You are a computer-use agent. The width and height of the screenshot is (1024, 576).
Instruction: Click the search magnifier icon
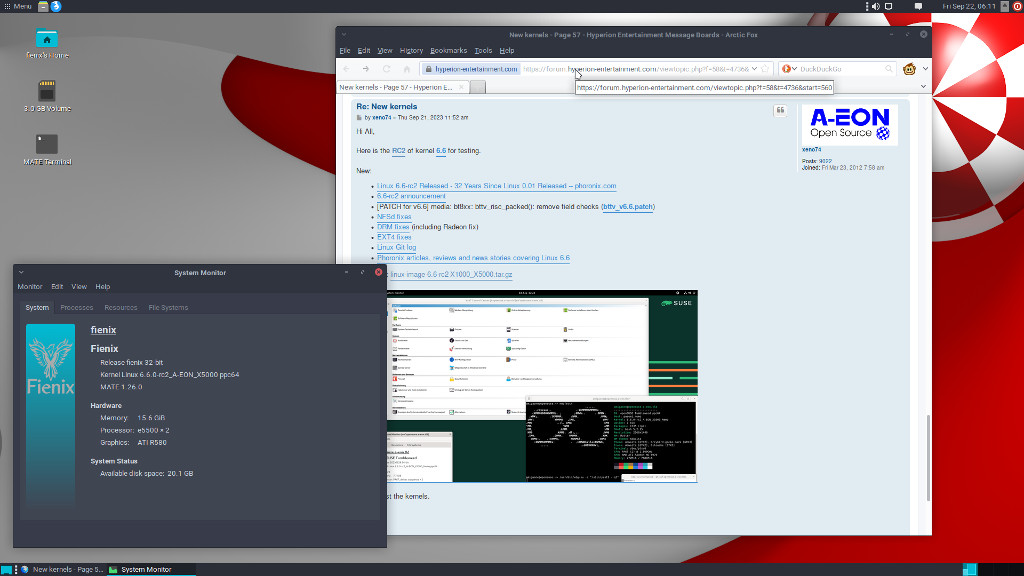tap(889, 69)
